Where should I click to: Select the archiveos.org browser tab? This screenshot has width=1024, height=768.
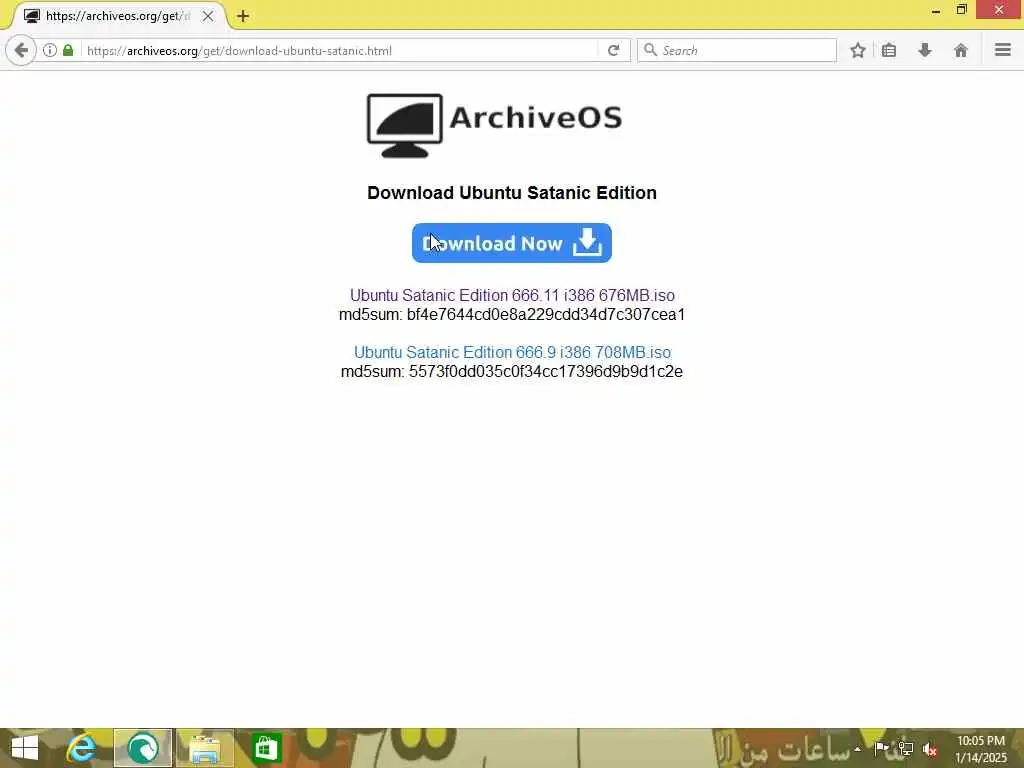click(x=119, y=16)
